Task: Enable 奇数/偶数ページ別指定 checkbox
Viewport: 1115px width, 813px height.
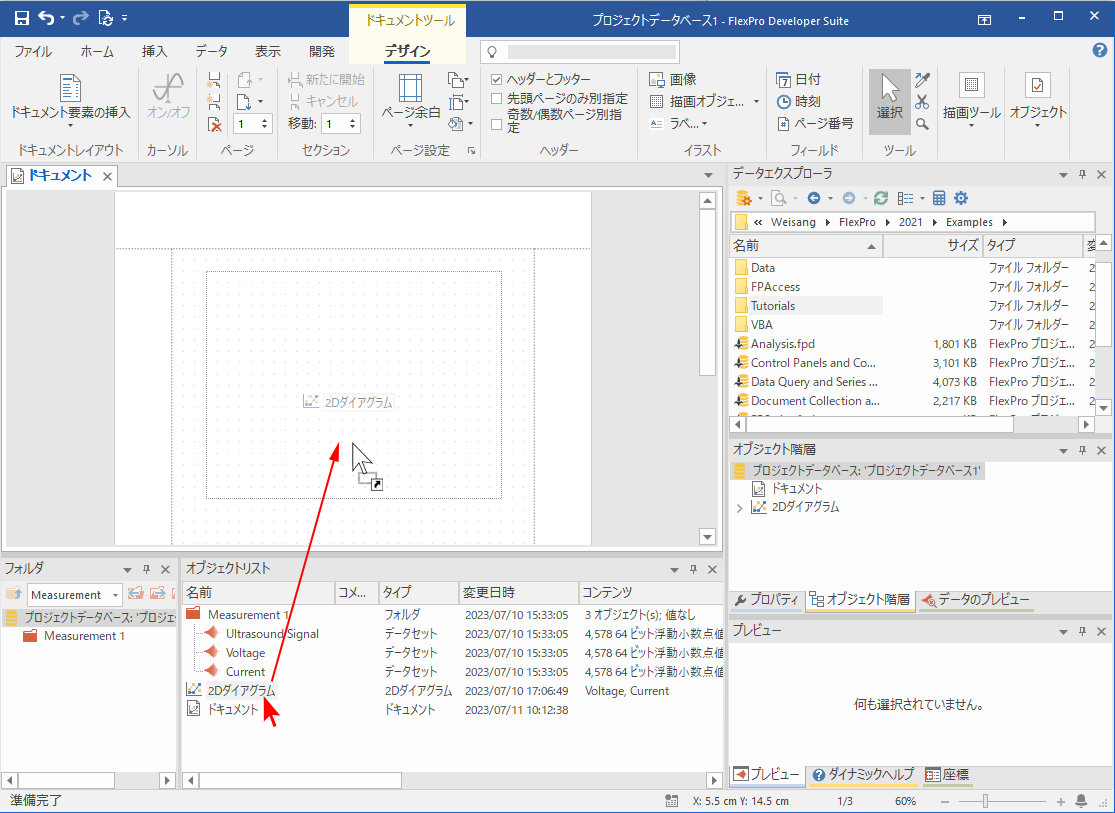Action: (x=497, y=124)
